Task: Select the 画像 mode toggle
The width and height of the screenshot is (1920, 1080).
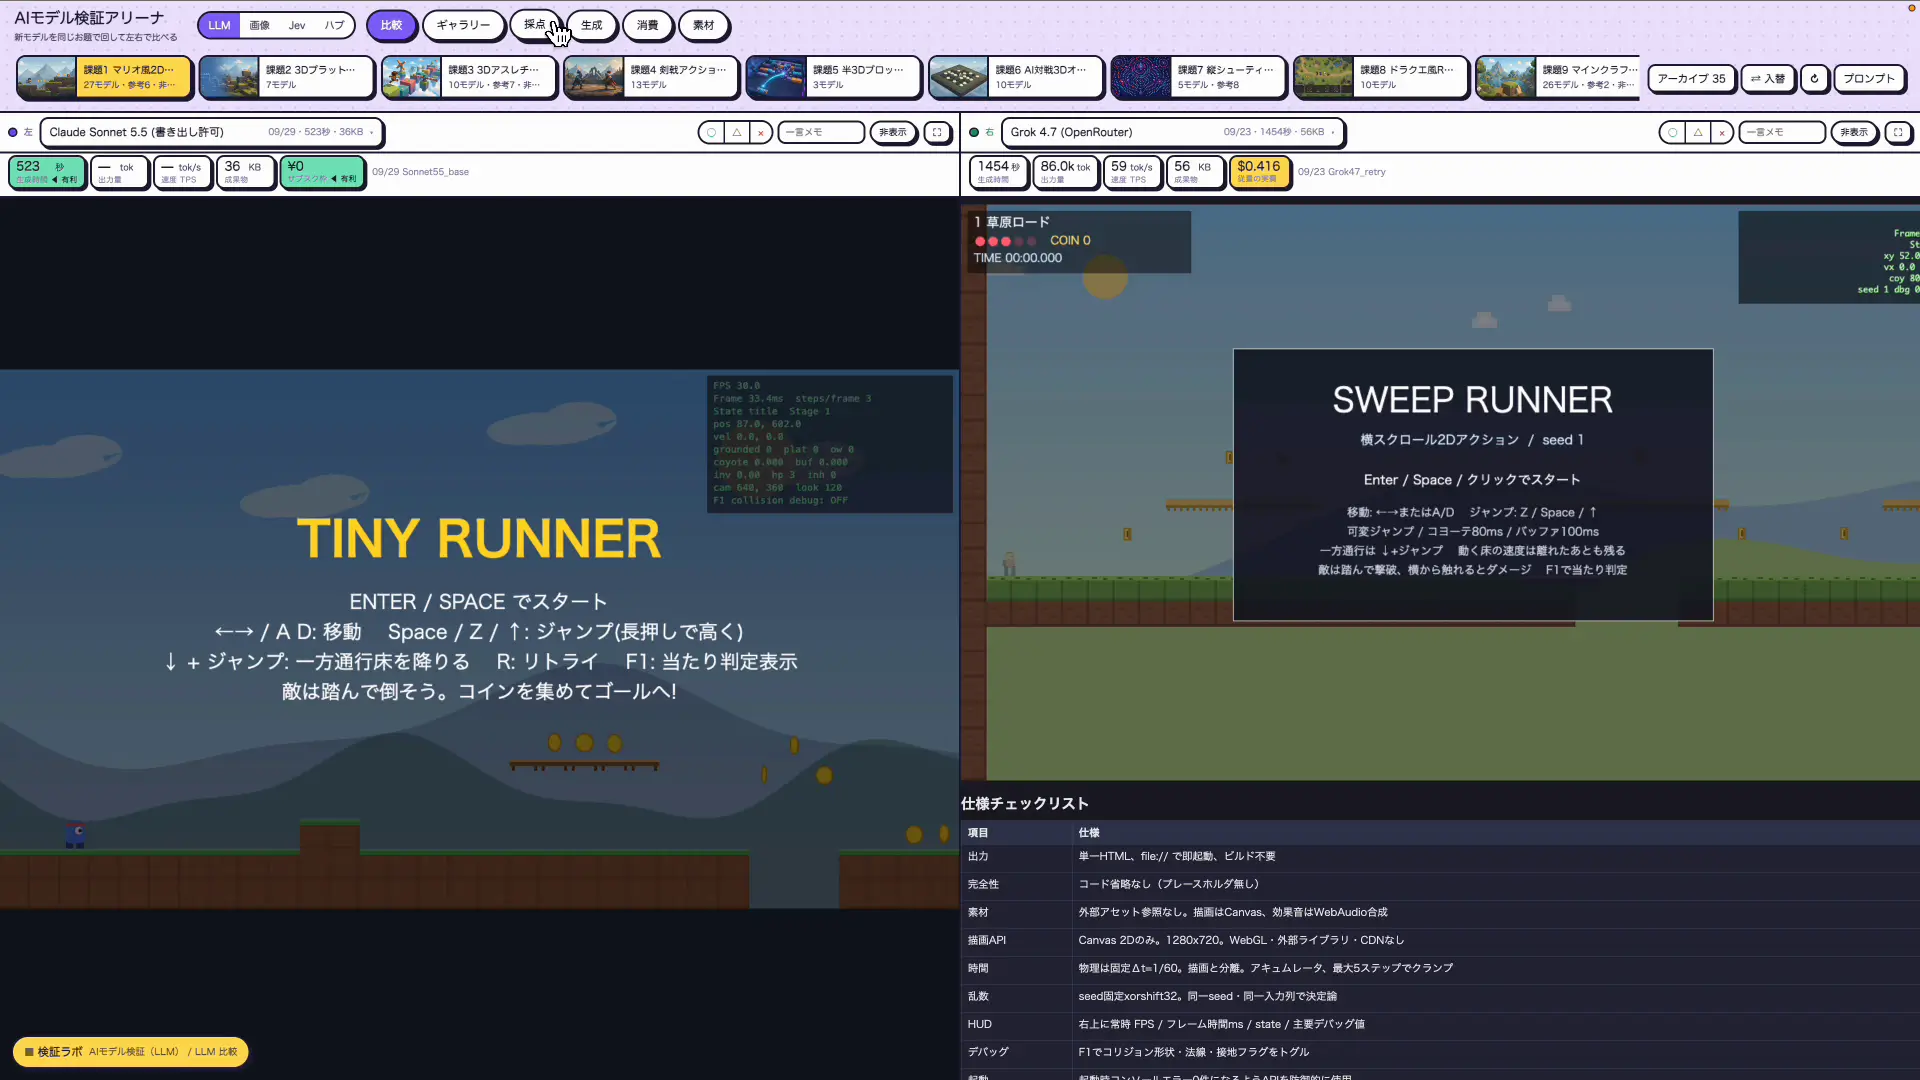Action: click(259, 25)
